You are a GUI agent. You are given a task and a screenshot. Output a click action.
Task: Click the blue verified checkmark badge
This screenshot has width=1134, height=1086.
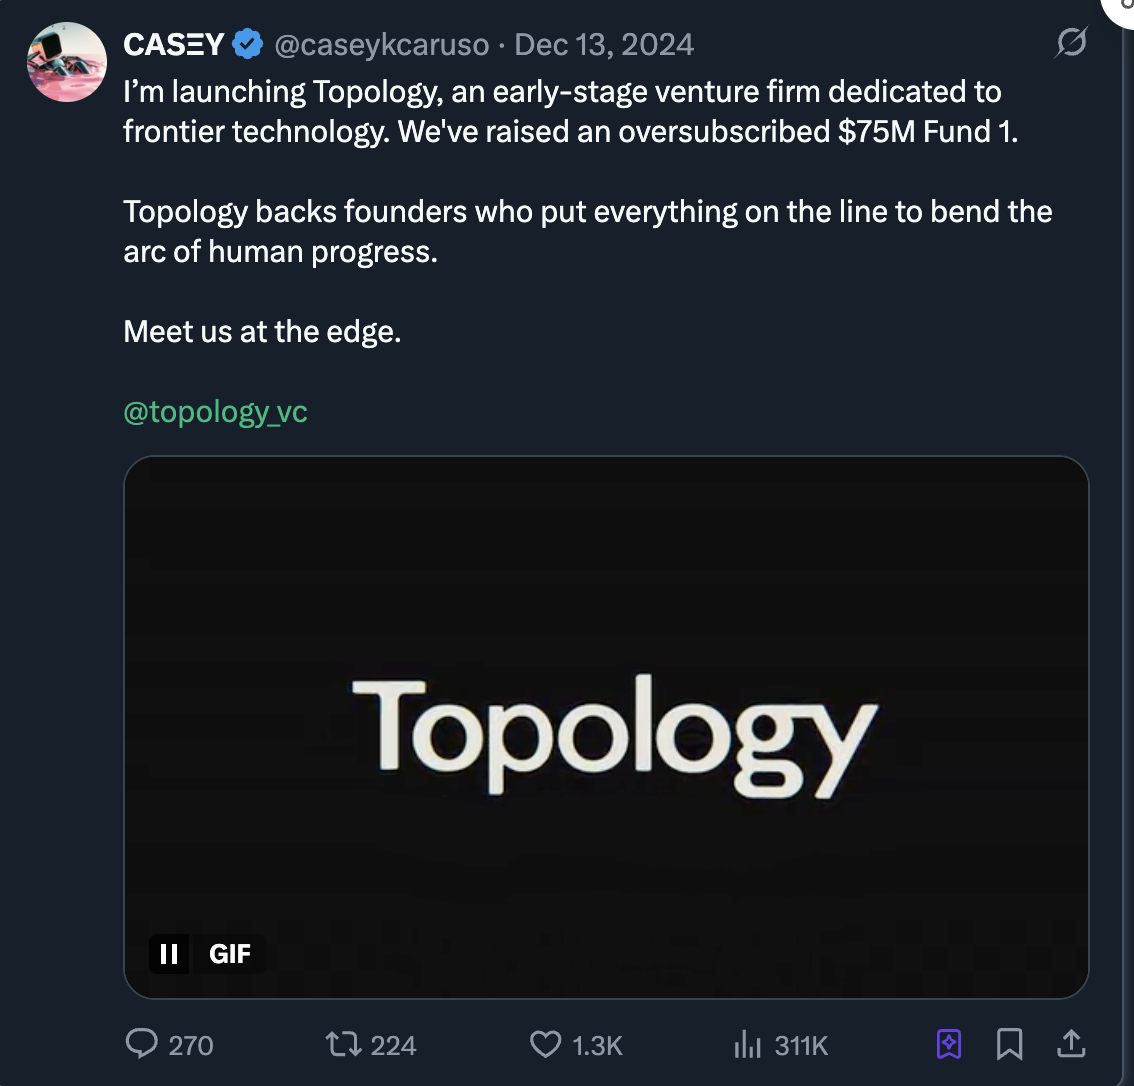tap(248, 45)
